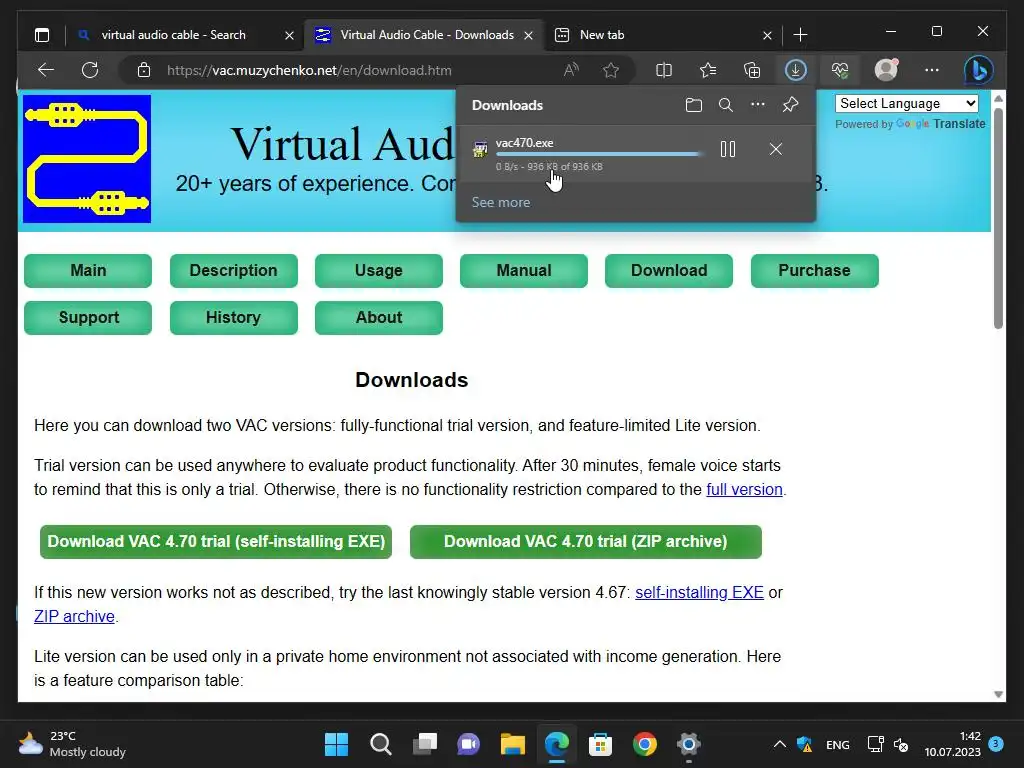The width and height of the screenshot is (1024, 768).
Task: Open Browser essentials heart icon
Action: 840,70
